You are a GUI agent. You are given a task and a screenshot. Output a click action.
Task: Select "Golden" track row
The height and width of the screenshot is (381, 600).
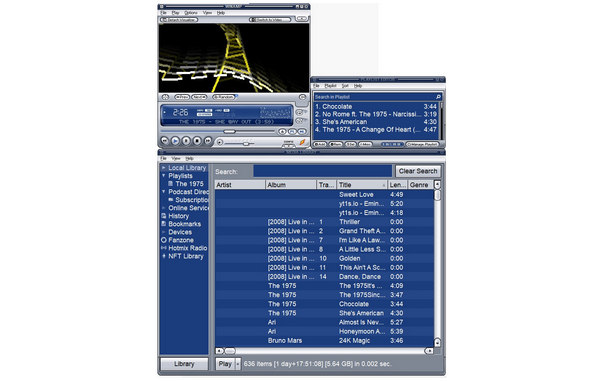(x=324, y=259)
